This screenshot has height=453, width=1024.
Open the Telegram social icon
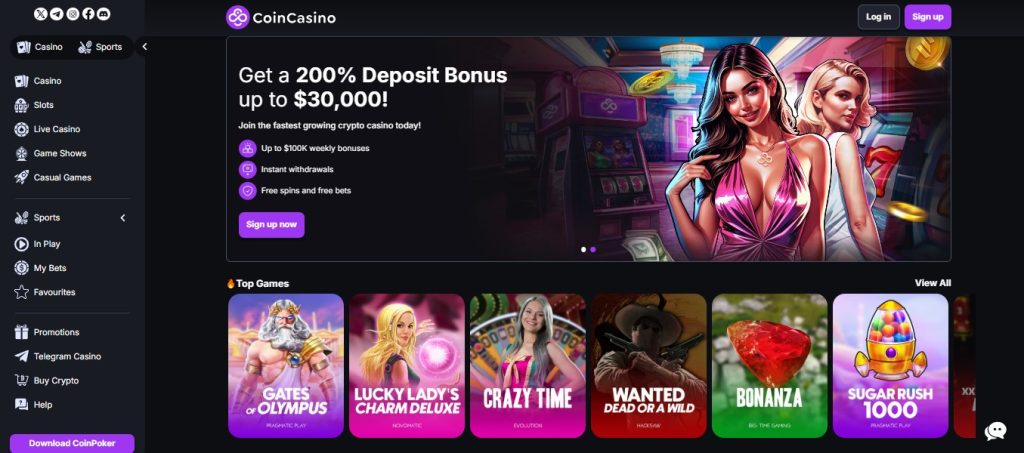57,14
